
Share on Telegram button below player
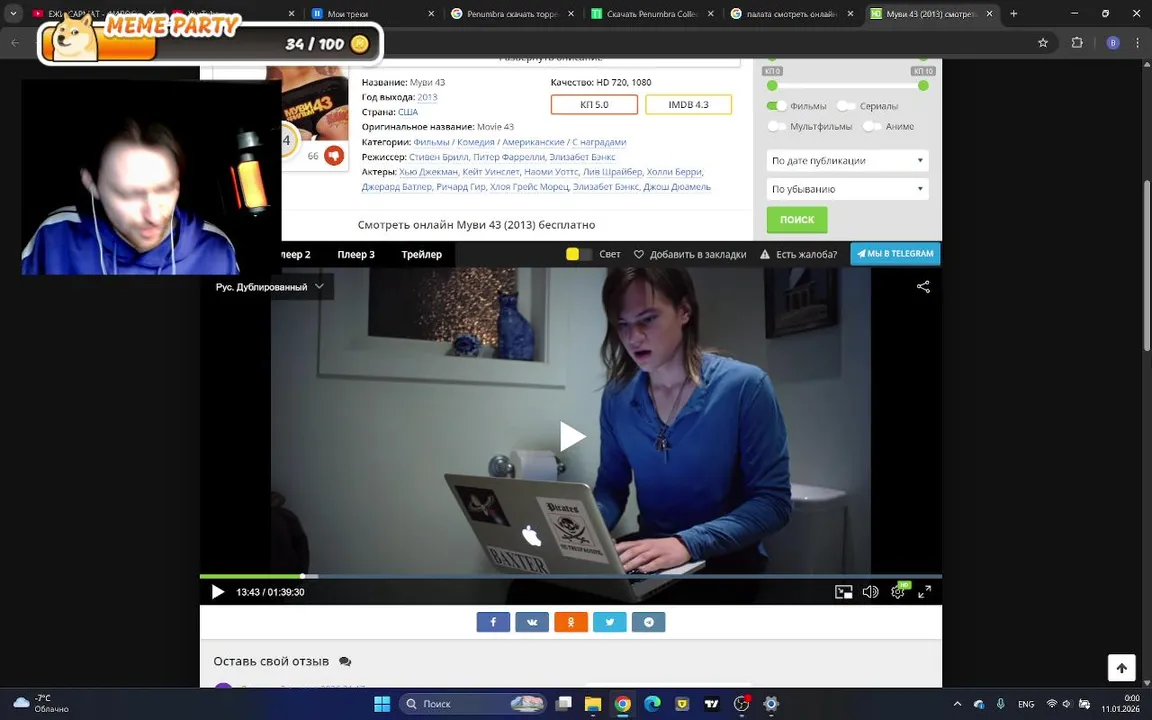(x=649, y=622)
